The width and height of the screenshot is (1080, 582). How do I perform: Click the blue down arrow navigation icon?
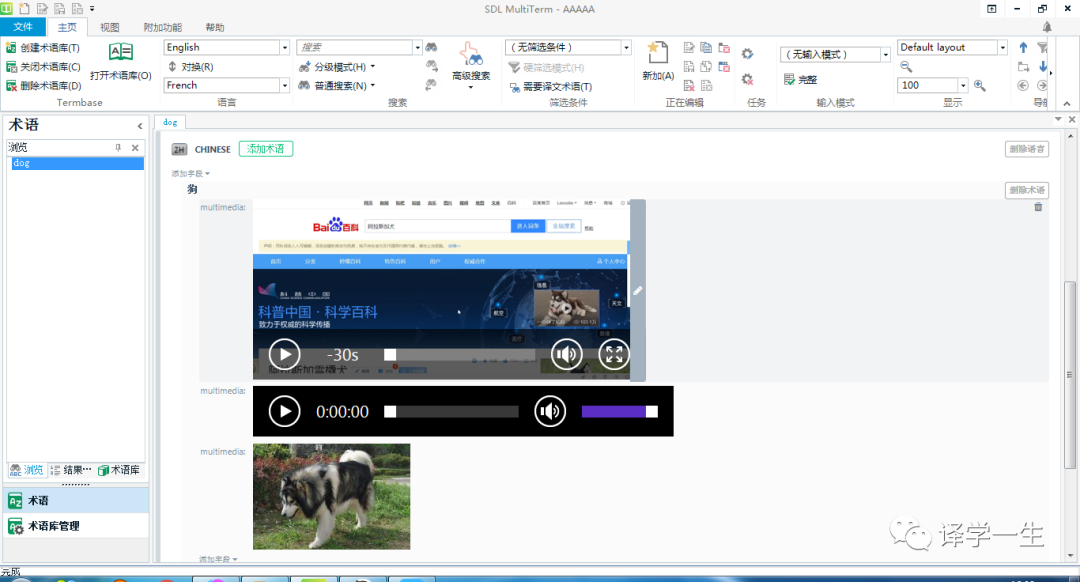[x=1043, y=67]
